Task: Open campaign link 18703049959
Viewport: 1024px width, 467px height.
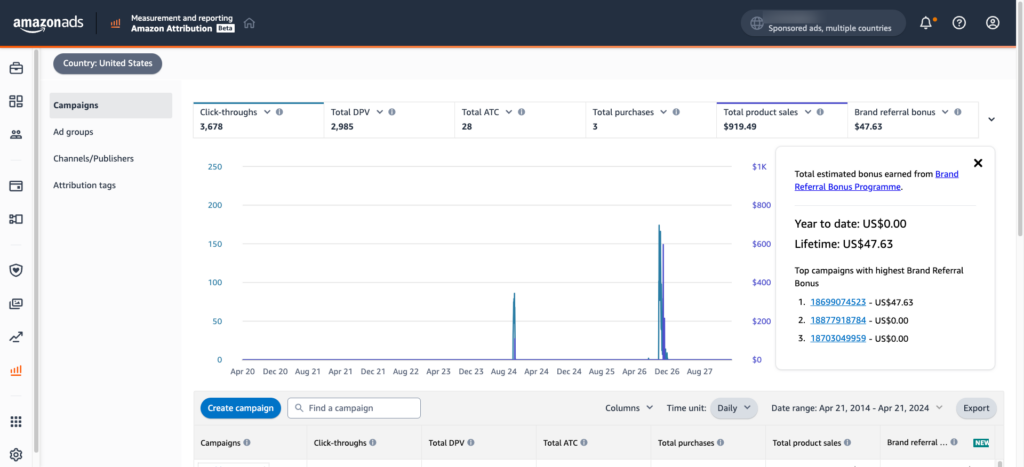Action: (x=838, y=339)
